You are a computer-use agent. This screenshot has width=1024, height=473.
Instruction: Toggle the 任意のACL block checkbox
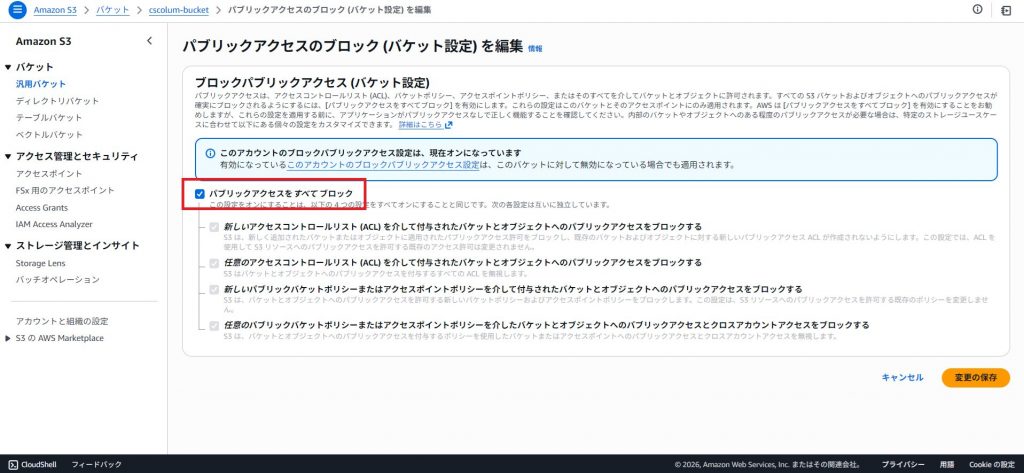tap(214, 262)
